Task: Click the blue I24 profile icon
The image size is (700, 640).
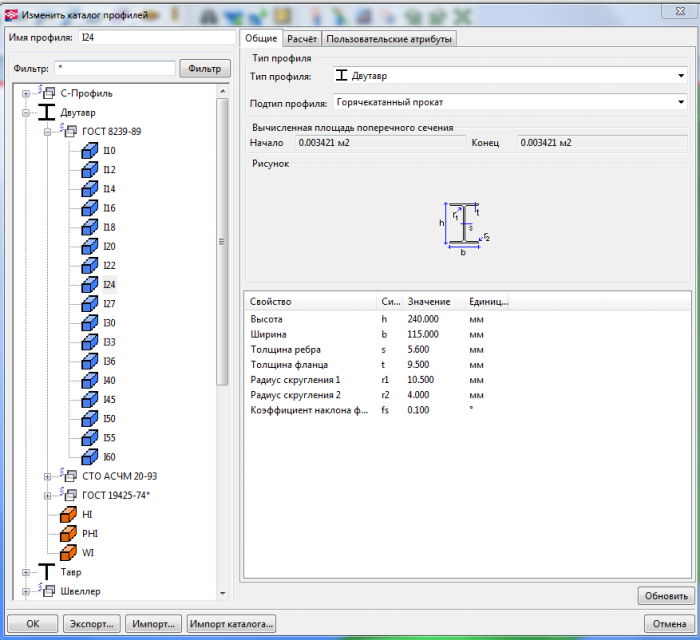Action: 88,284
